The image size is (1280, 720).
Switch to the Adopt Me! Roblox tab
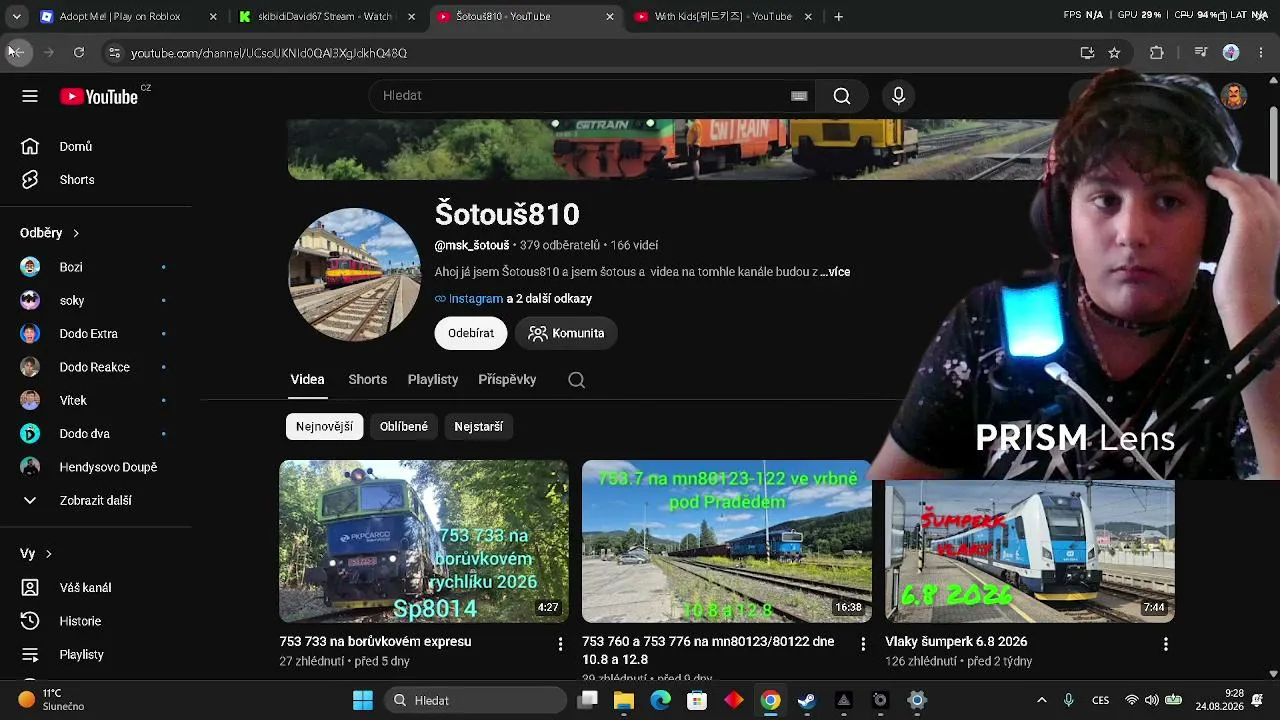click(127, 16)
